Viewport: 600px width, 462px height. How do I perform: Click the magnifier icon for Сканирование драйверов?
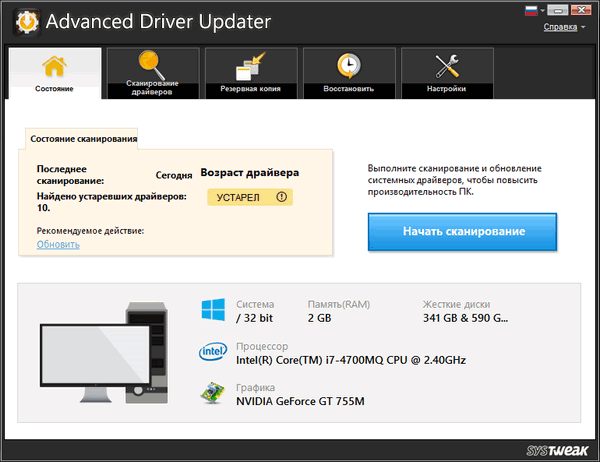pyautogui.click(x=152, y=64)
